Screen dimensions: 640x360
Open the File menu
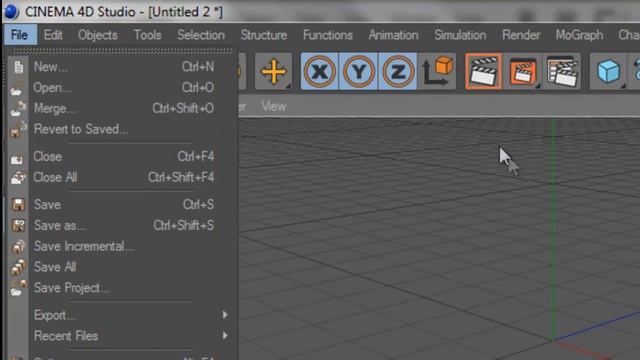coord(20,35)
